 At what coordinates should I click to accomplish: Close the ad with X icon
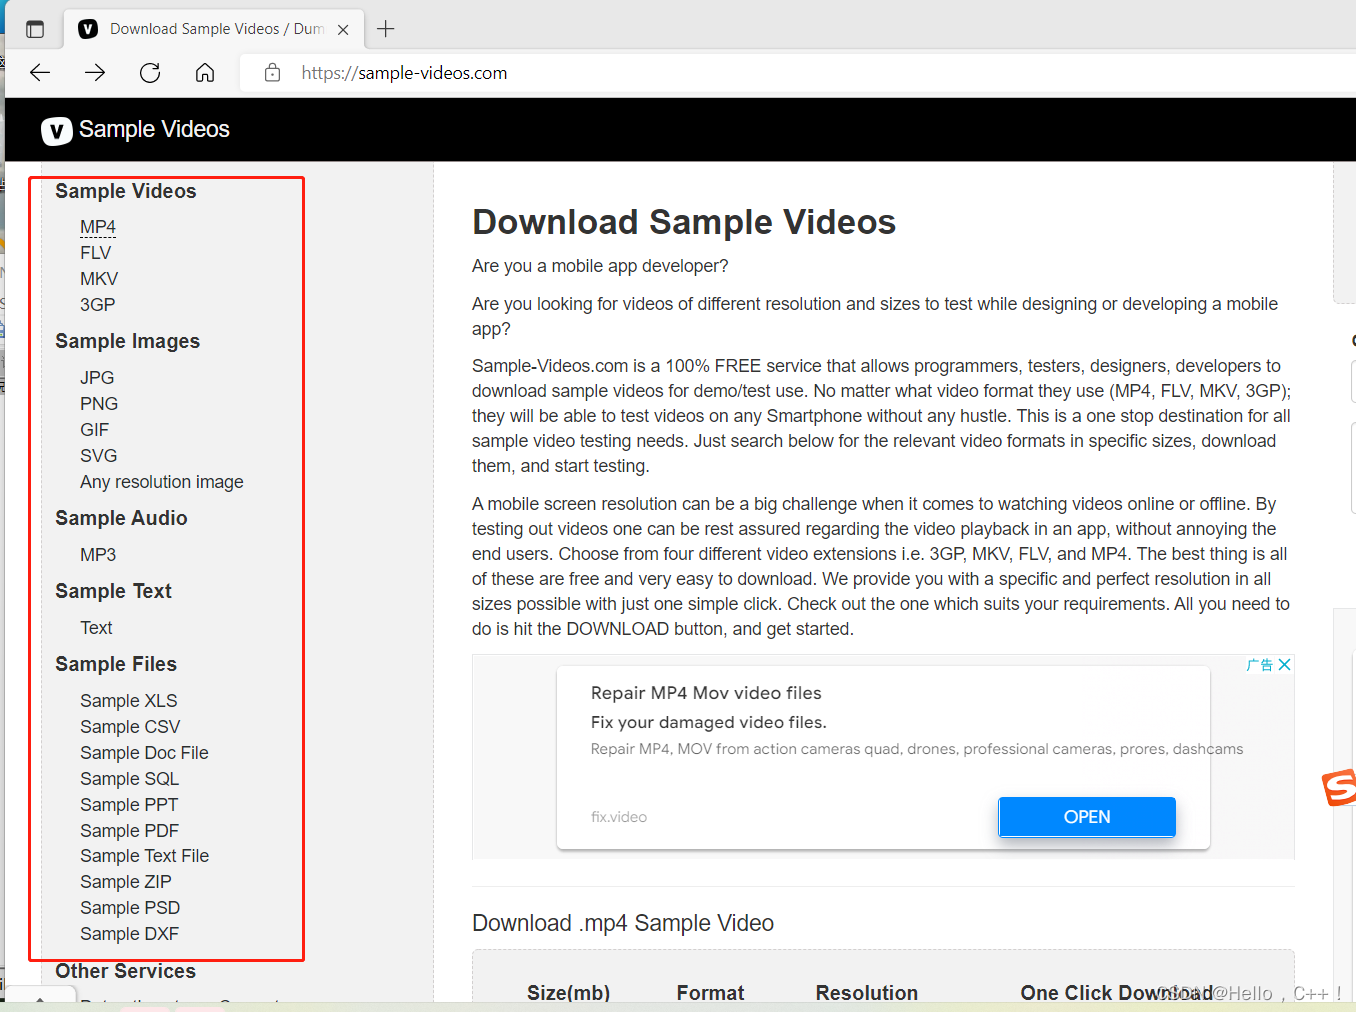tap(1285, 665)
